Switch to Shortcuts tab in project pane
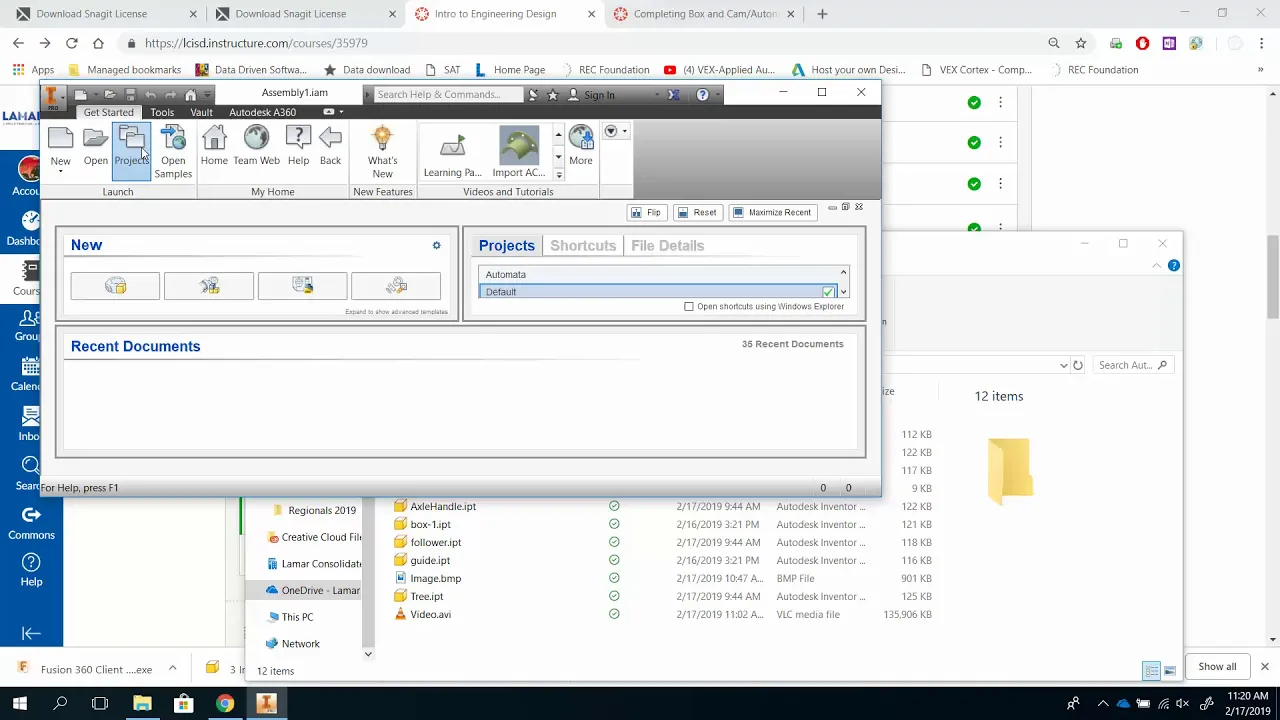The image size is (1280, 720). point(583,245)
